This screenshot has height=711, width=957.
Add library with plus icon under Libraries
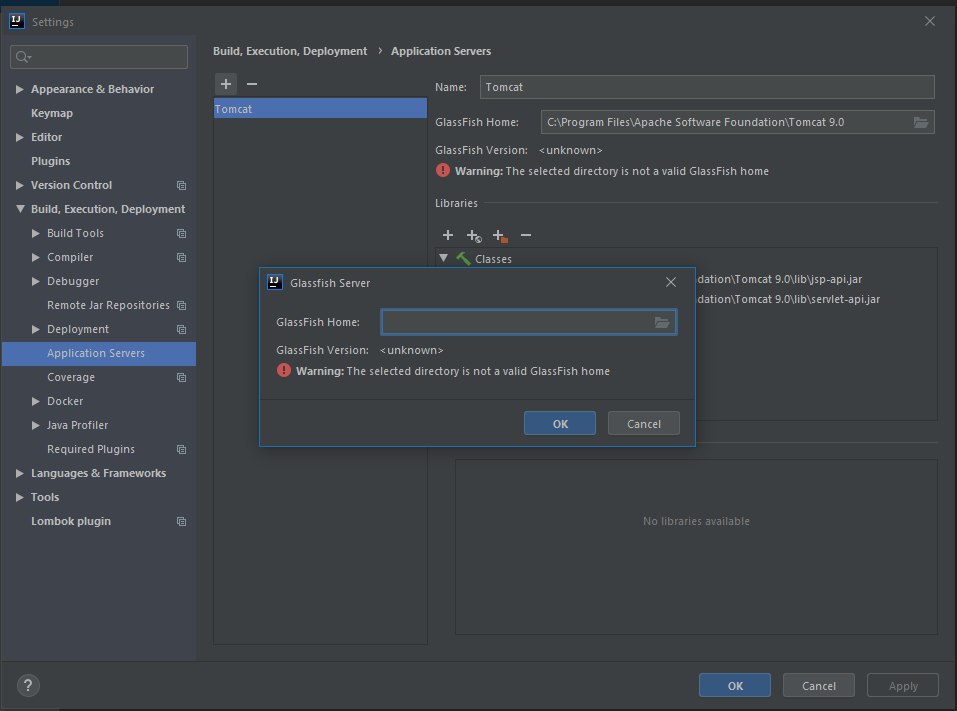[448, 235]
